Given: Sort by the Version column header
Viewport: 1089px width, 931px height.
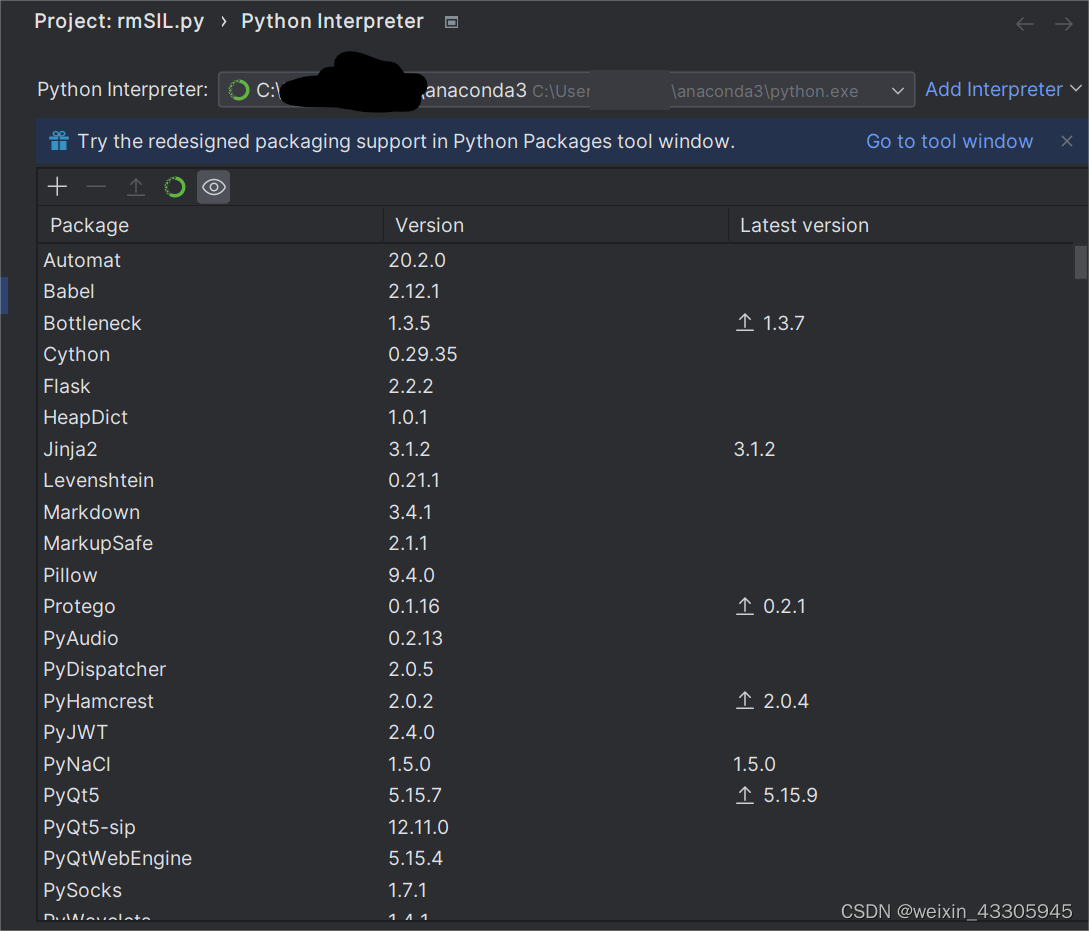Looking at the screenshot, I should 556,225.
